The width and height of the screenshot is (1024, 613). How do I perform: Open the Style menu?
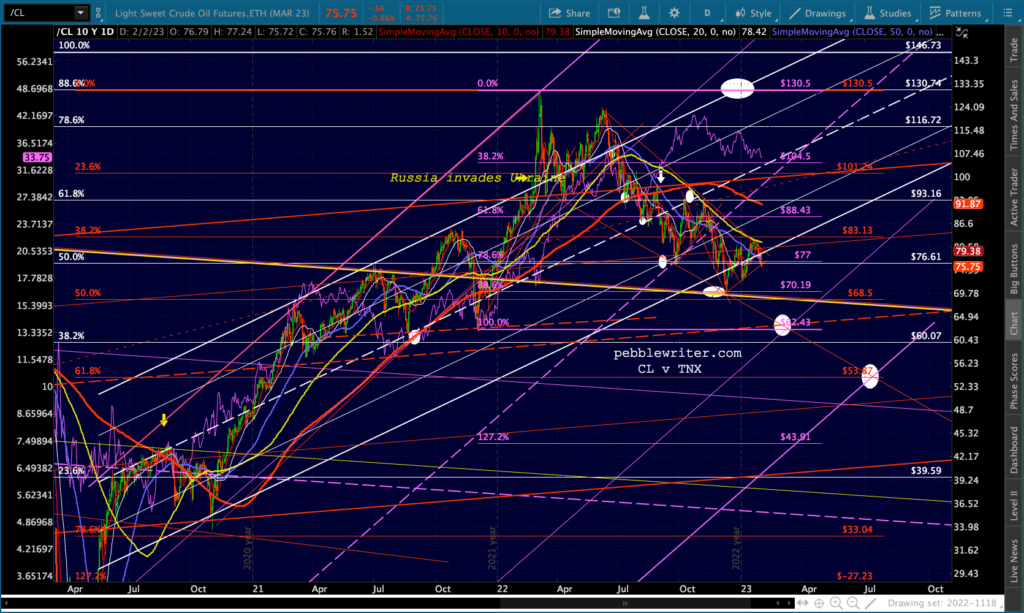753,13
